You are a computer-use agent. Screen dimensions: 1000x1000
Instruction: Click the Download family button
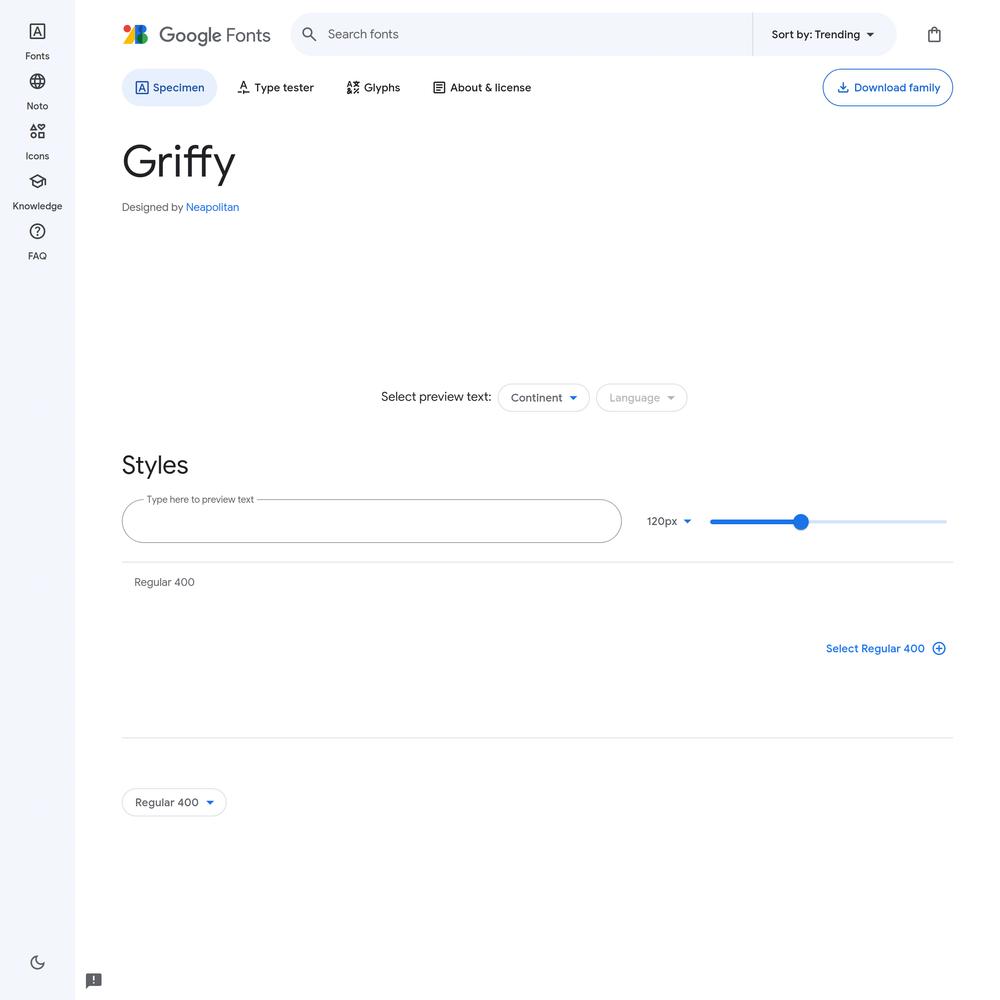[x=888, y=87]
